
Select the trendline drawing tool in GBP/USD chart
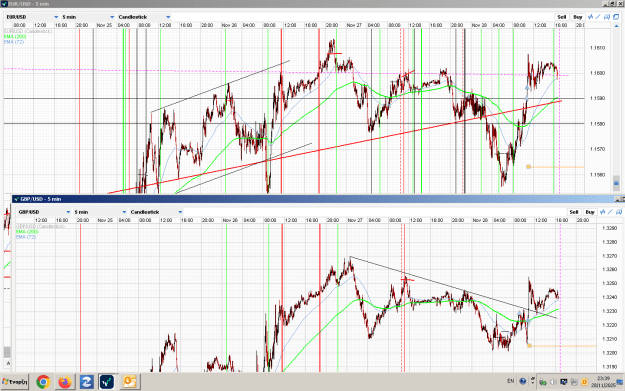click(610, 212)
